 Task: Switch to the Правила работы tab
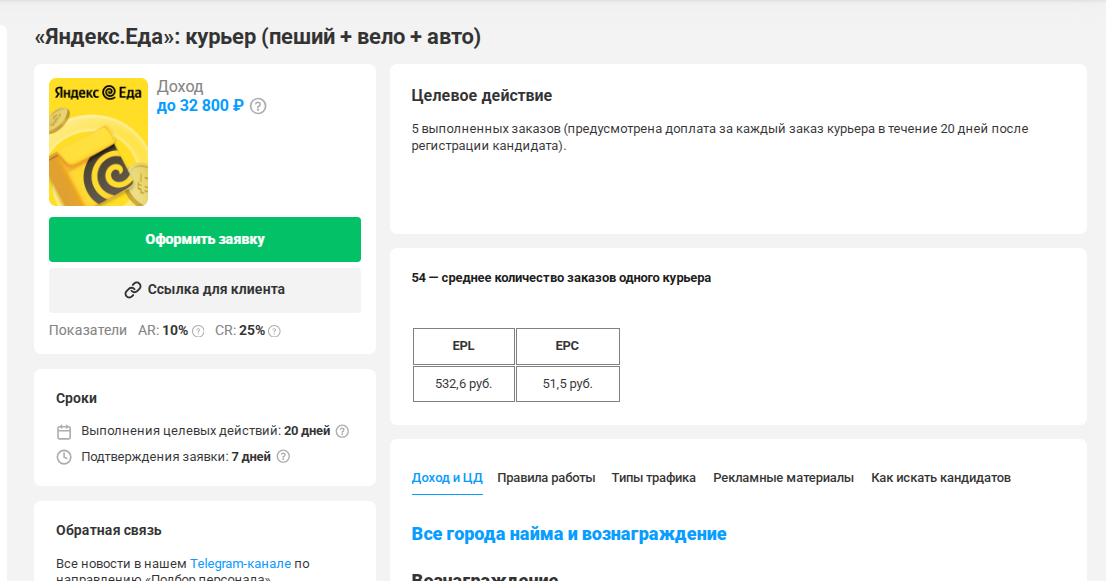coord(546,478)
